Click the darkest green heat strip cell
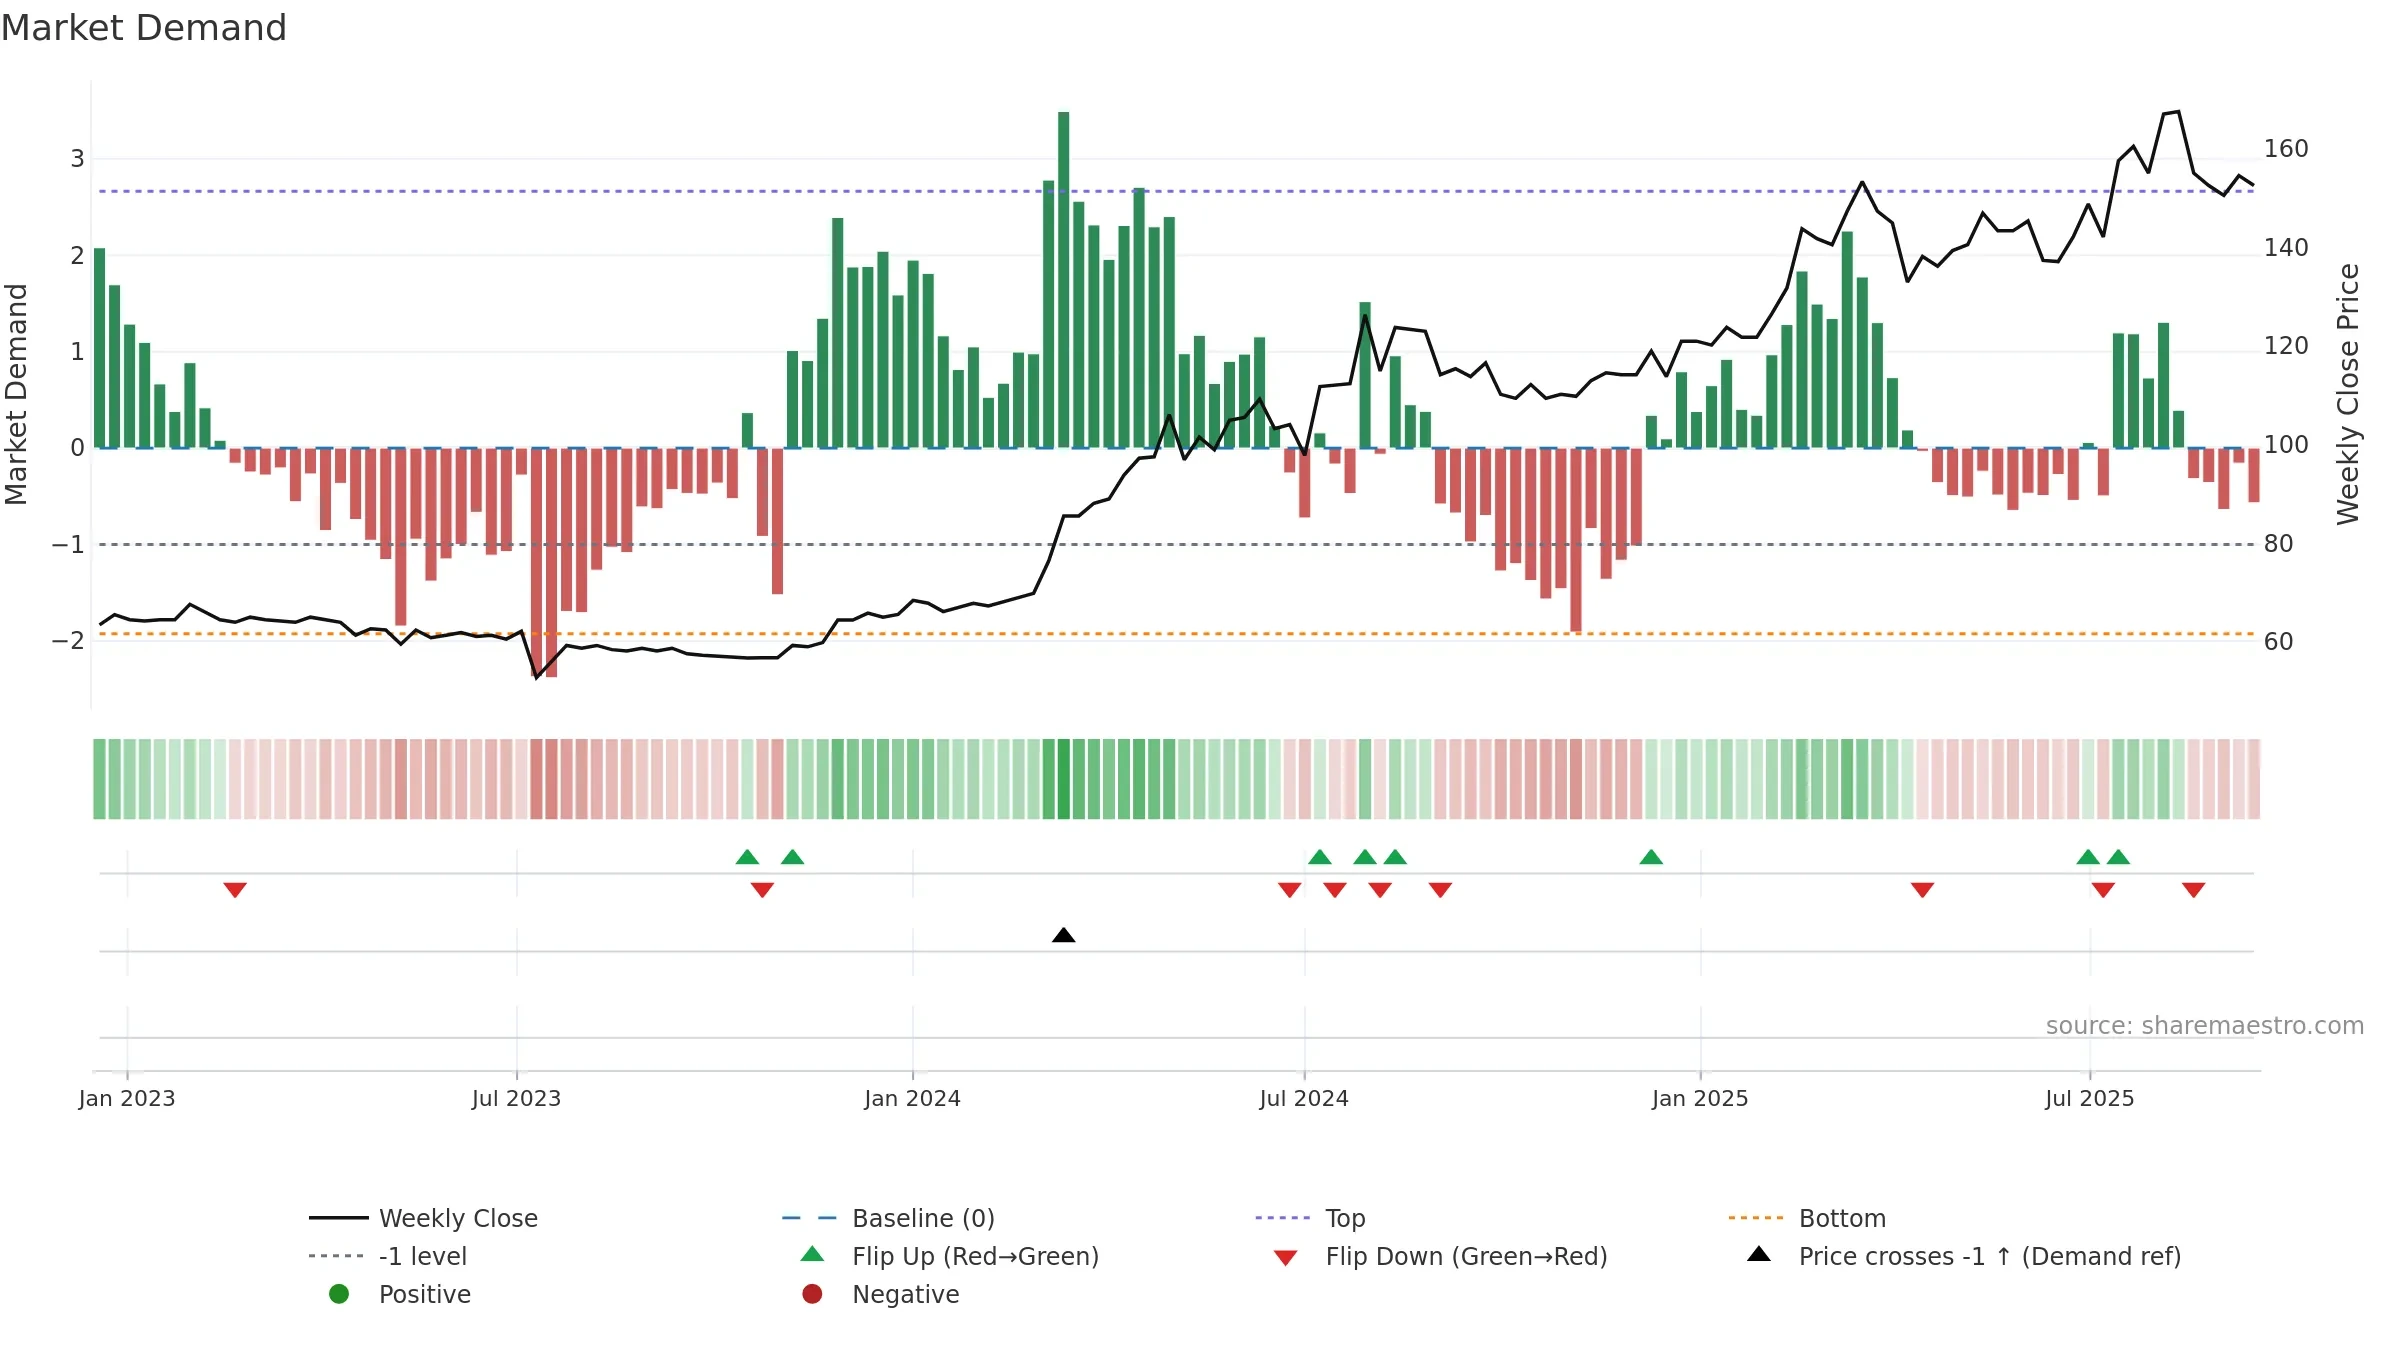Viewport: 2400px width, 1350px height. (x=1064, y=779)
